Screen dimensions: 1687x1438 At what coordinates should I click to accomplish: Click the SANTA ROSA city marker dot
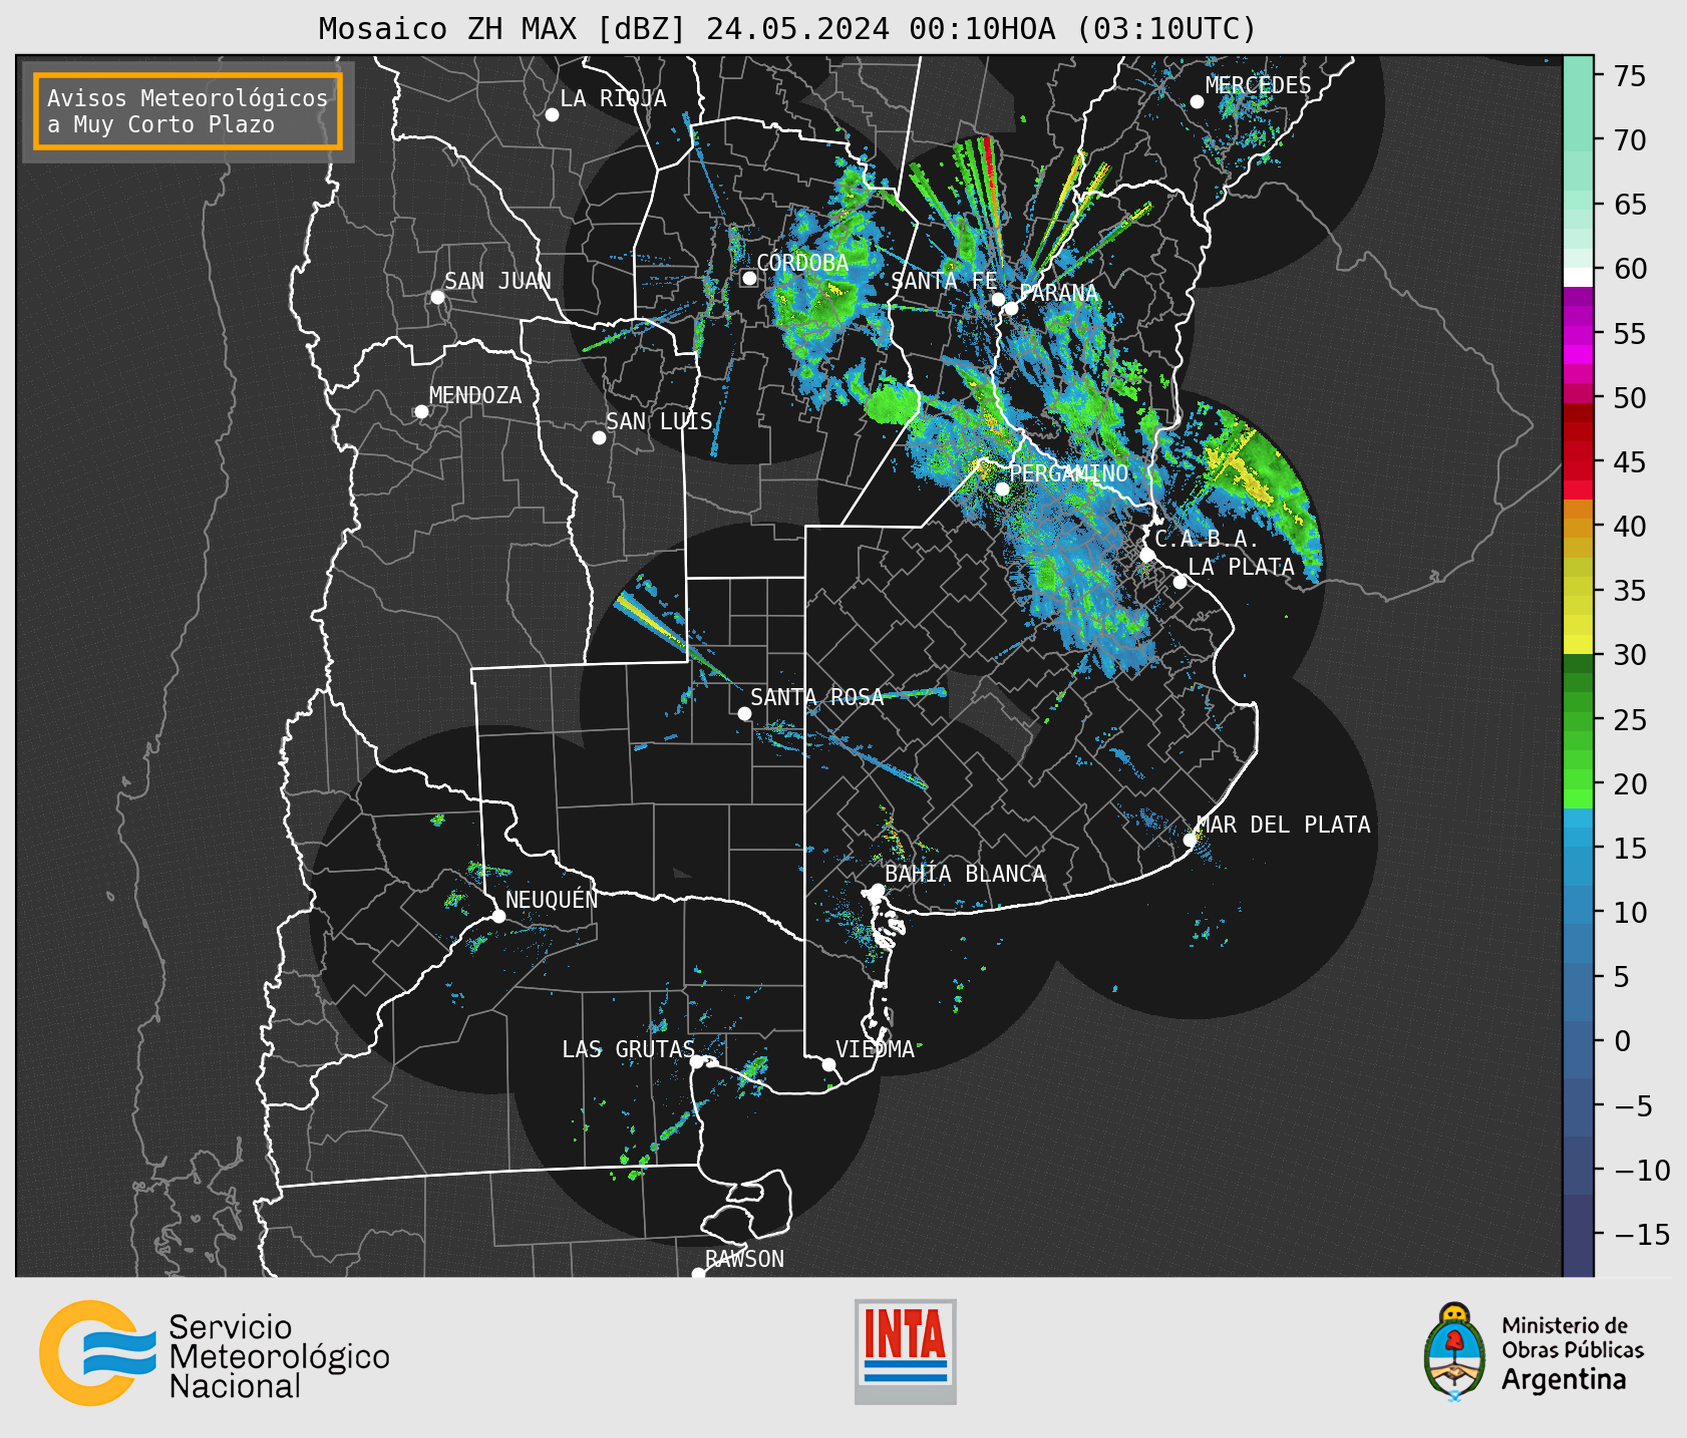744,713
